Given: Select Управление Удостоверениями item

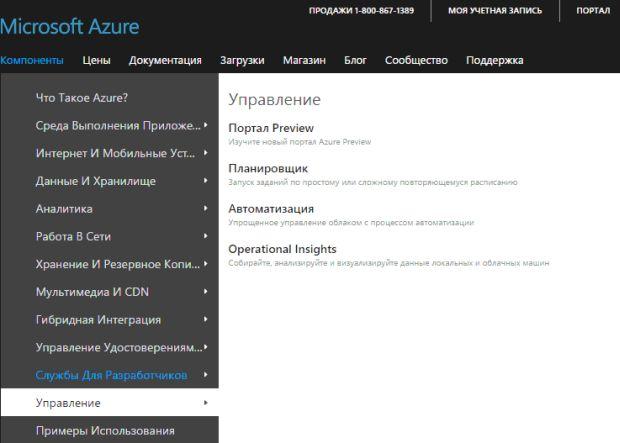Looking at the screenshot, I should coord(119,347).
